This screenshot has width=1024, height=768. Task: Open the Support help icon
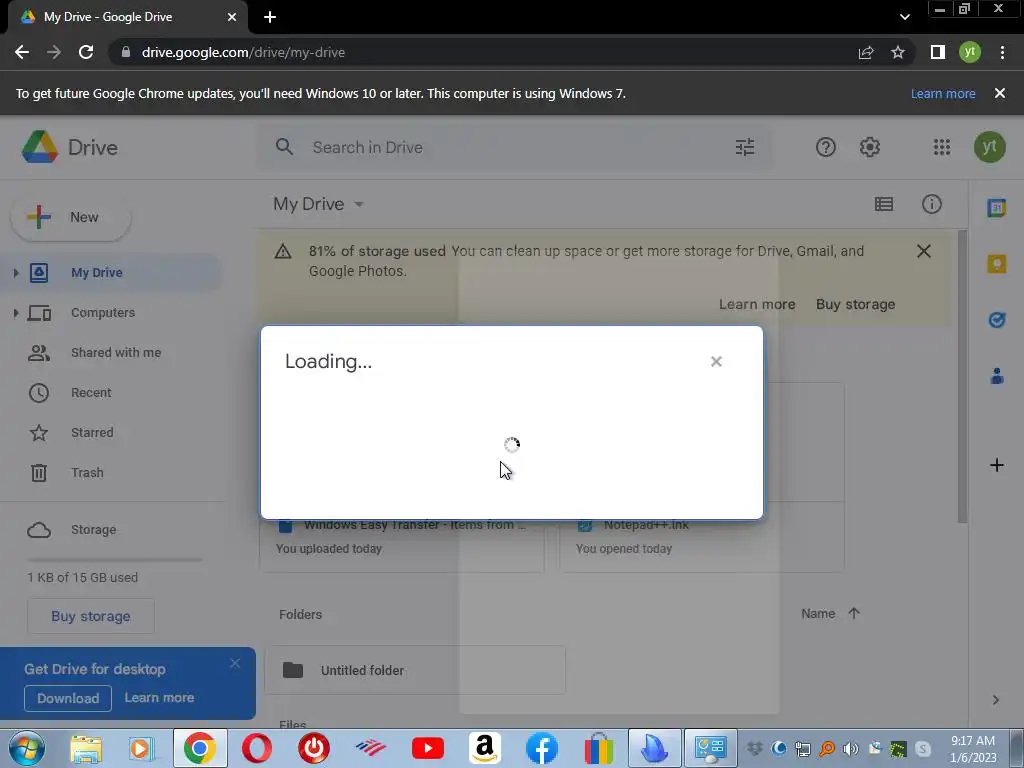pos(825,147)
